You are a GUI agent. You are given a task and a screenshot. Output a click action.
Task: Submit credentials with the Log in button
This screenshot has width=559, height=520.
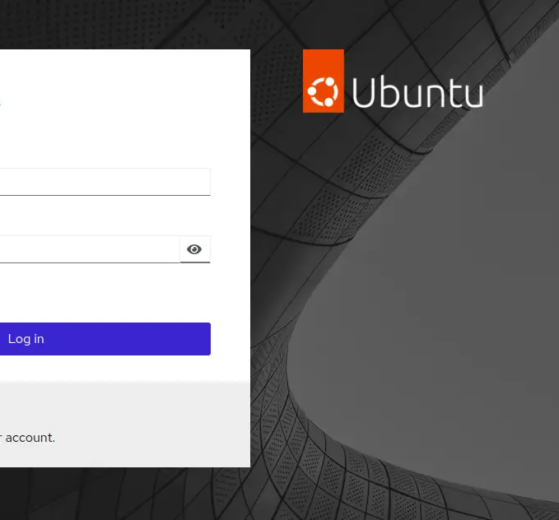(x=105, y=339)
